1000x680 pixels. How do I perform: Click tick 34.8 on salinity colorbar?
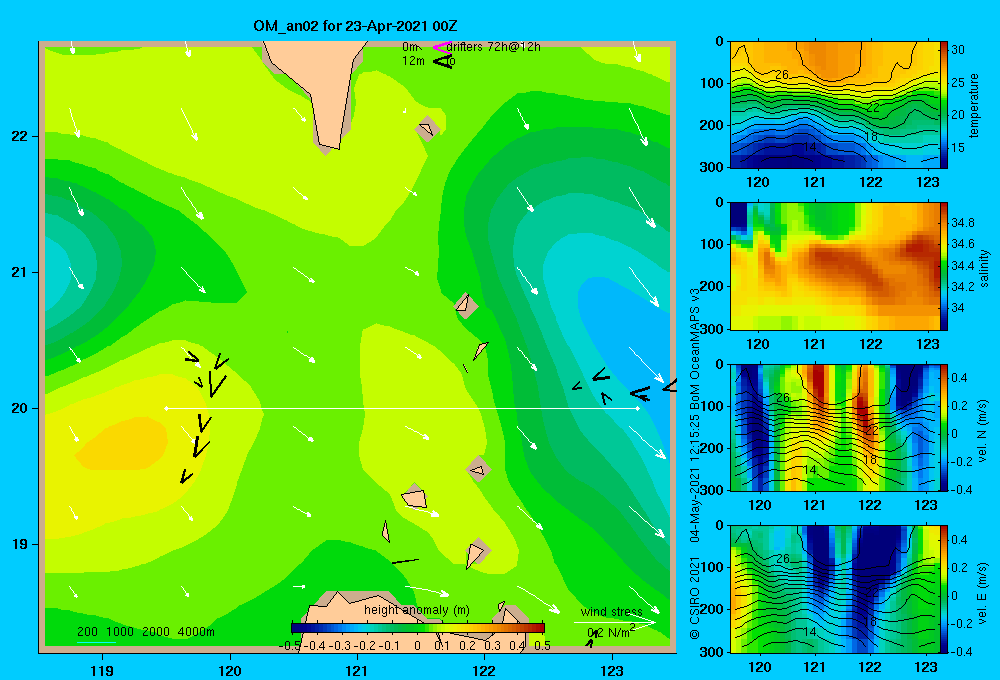[963, 223]
